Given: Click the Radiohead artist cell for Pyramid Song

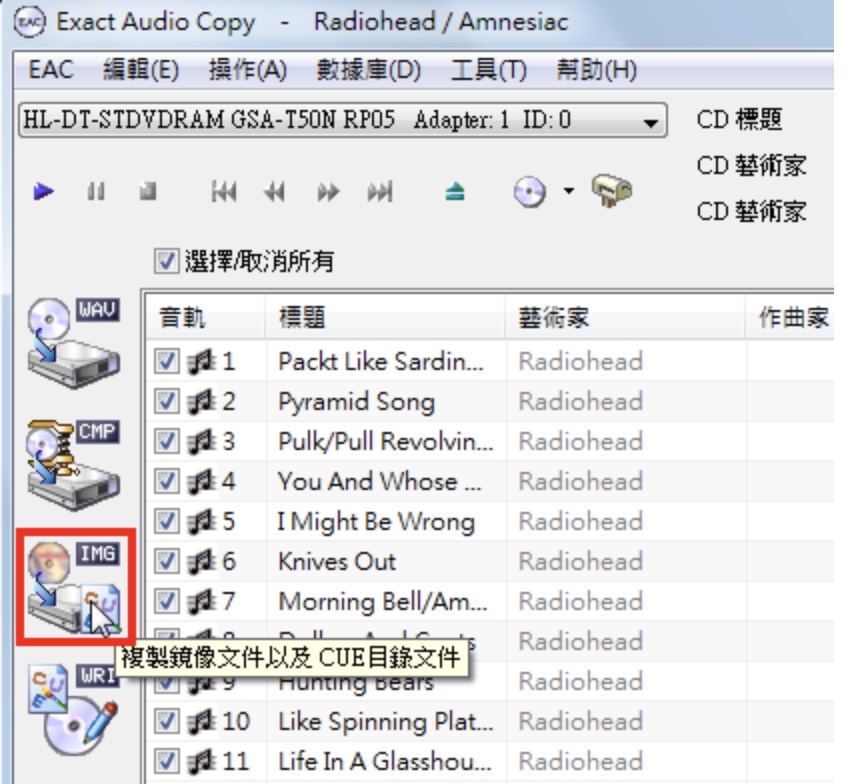Looking at the screenshot, I should point(581,401).
